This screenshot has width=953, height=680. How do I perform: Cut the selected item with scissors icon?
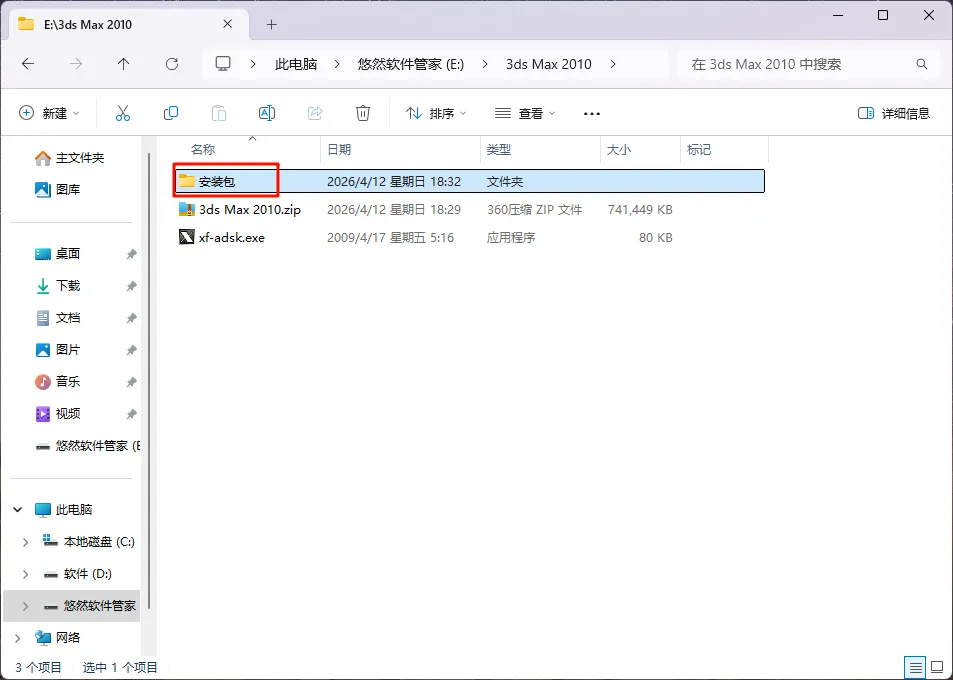[x=123, y=113]
